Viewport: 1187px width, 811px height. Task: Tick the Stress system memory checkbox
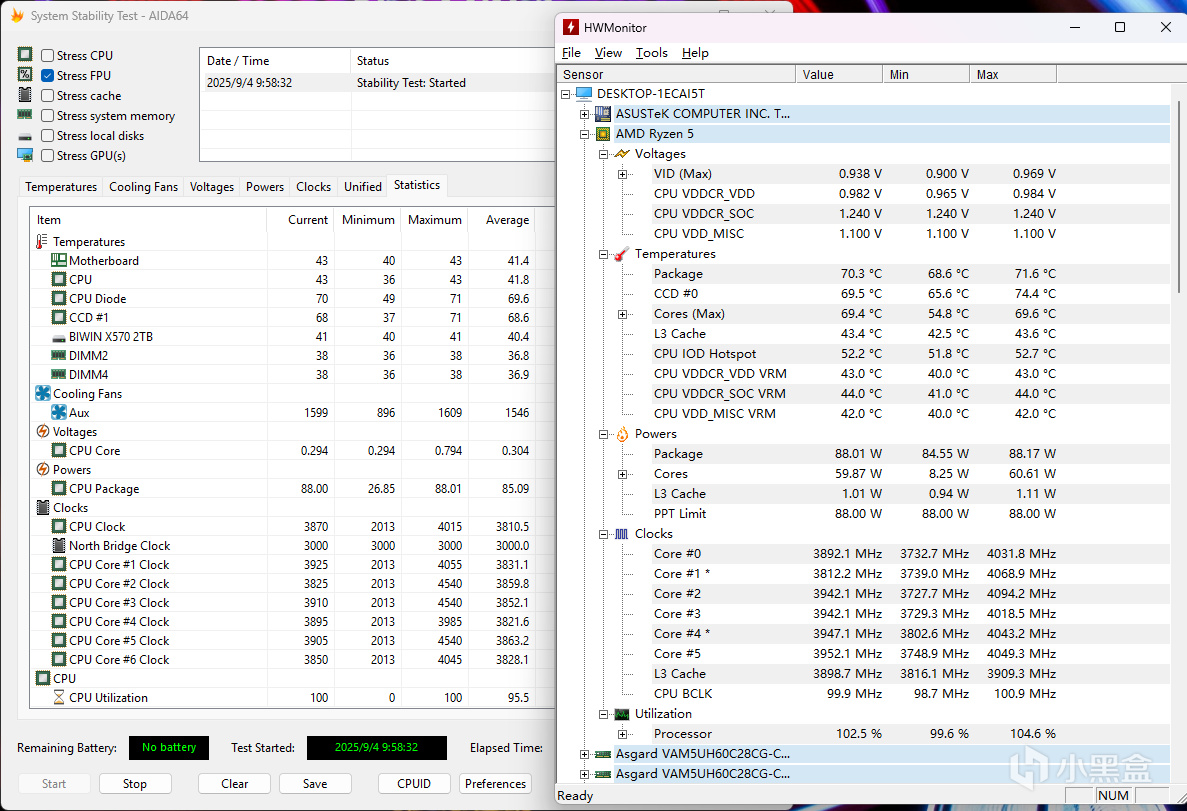tap(48, 115)
